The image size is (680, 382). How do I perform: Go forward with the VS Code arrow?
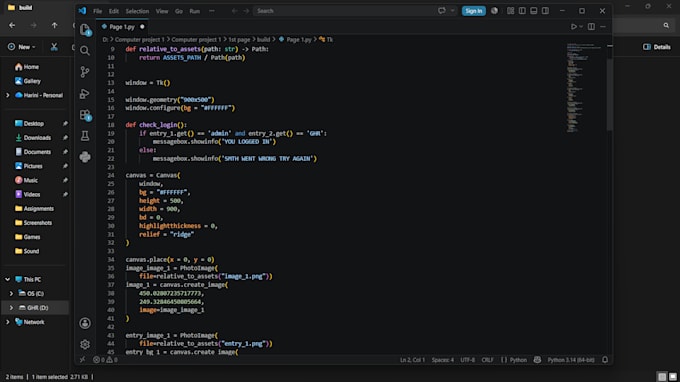coord(246,11)
